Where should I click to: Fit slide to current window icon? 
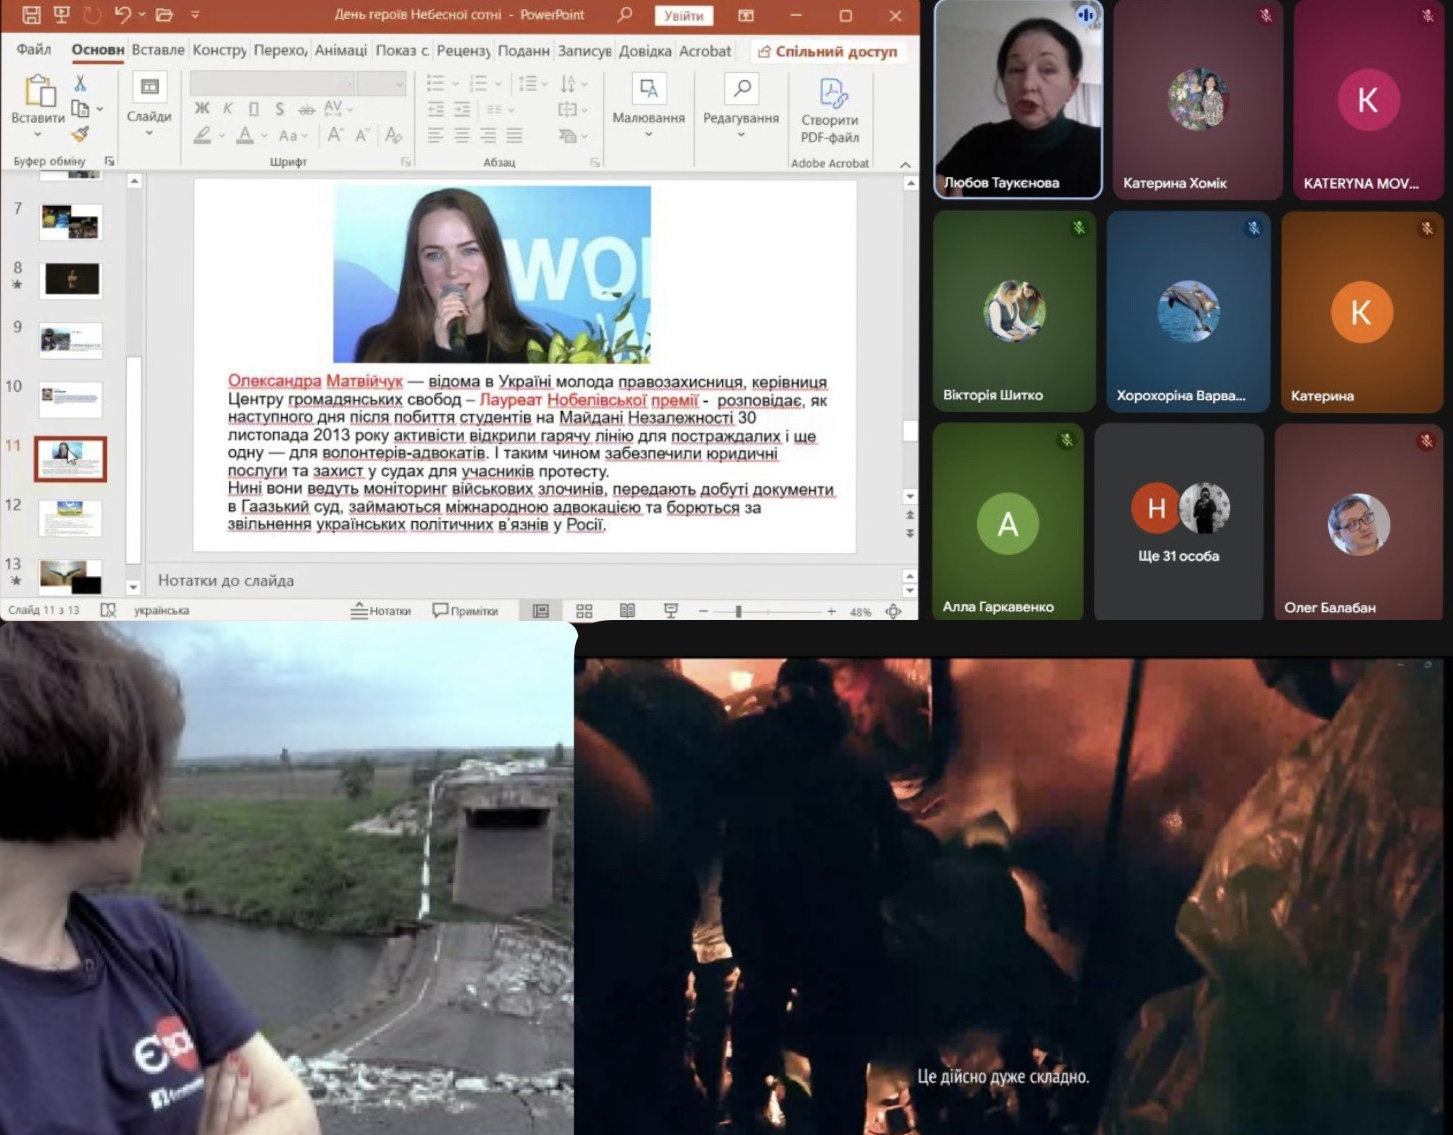tap(893, 611)
